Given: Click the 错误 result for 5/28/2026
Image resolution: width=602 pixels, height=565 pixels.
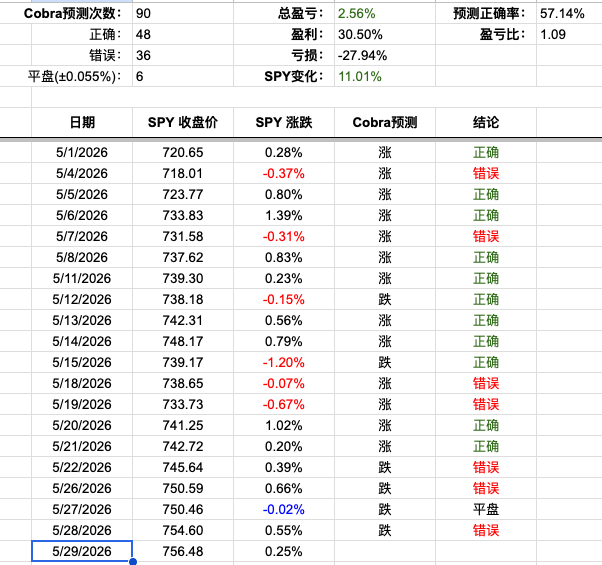Looking at the screenshot, I should coord(486,530).
